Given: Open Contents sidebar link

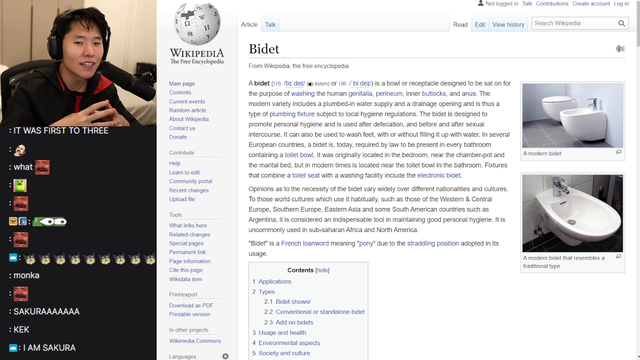Looking at the screenshot, I should (180, 92).
